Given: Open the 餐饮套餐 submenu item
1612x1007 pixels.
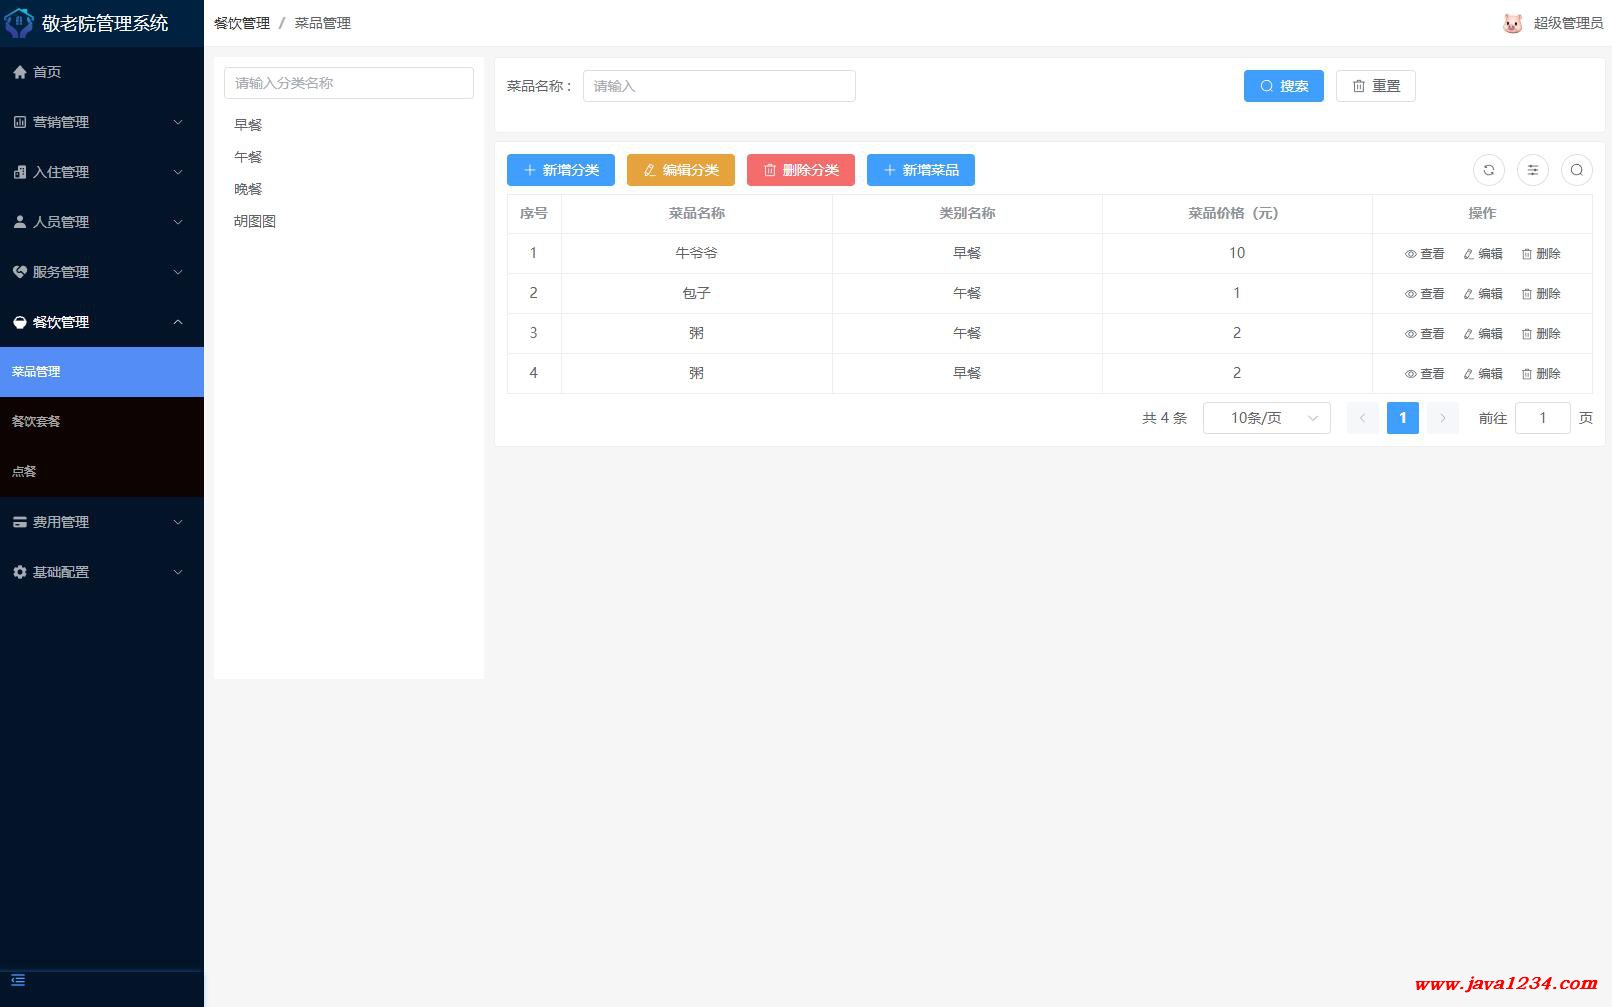Looking at the screenshot, I should click(x=36, y=422).
